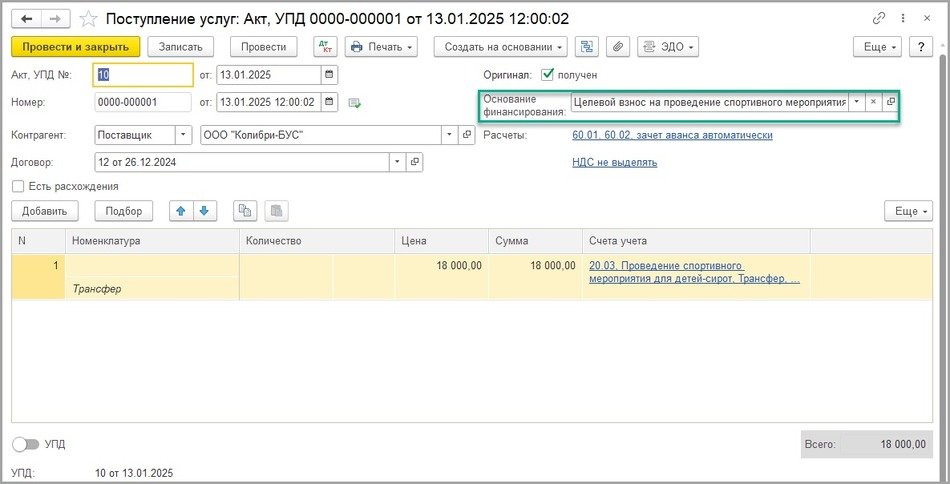950x484 pixels.
Task: Open the attached files paperclip icon
Action: [x=617, y=47]
